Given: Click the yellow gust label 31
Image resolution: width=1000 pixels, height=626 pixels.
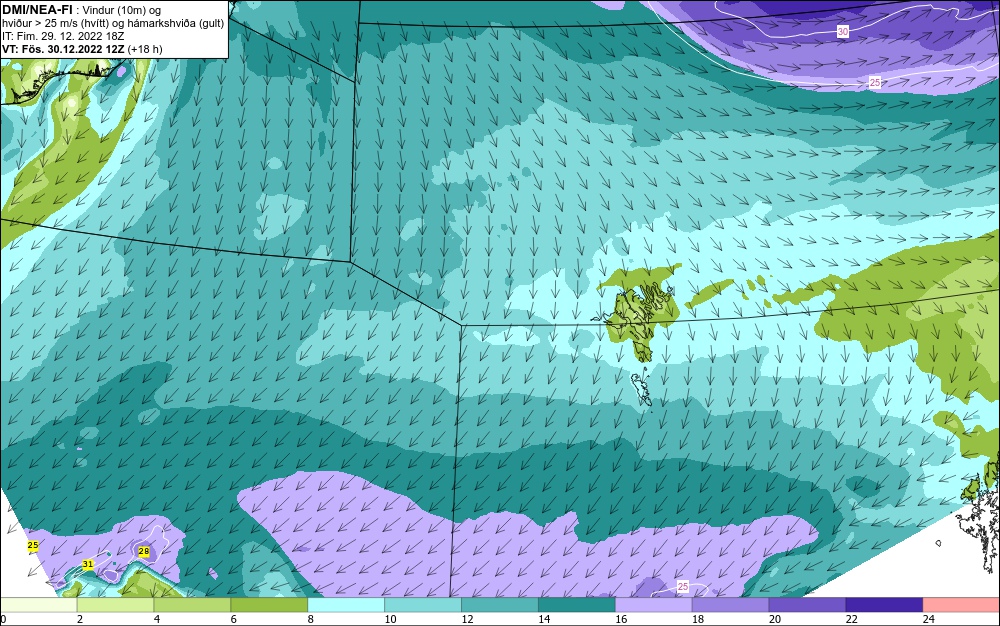Looking at the screenshot, I should point(87,564).
